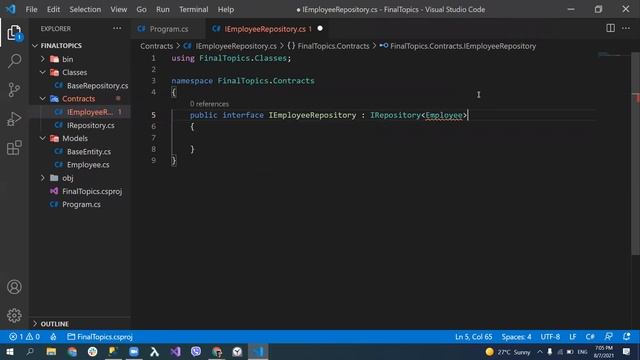Expand the obj folder
Screen dimensions: 640x360
point(43,178)
